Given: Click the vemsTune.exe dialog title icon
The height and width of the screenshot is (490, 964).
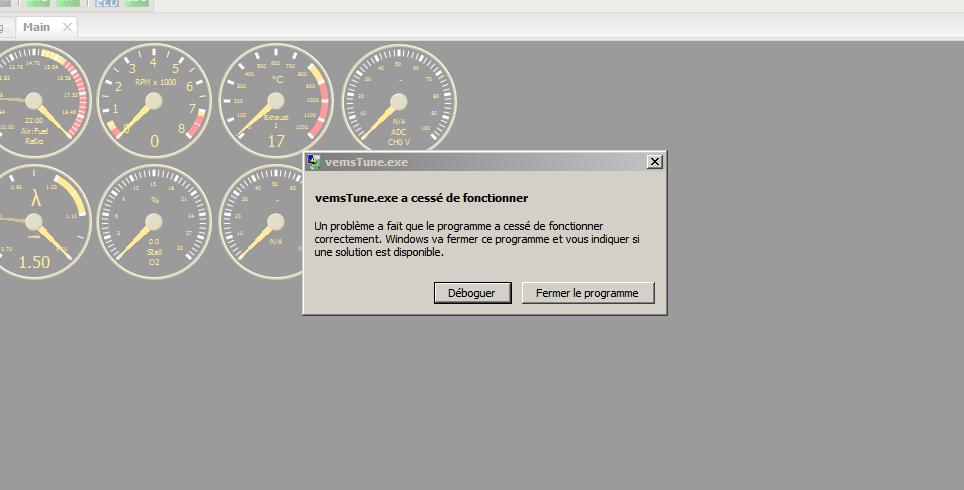Looking at the screenshot, I should 314,162.
